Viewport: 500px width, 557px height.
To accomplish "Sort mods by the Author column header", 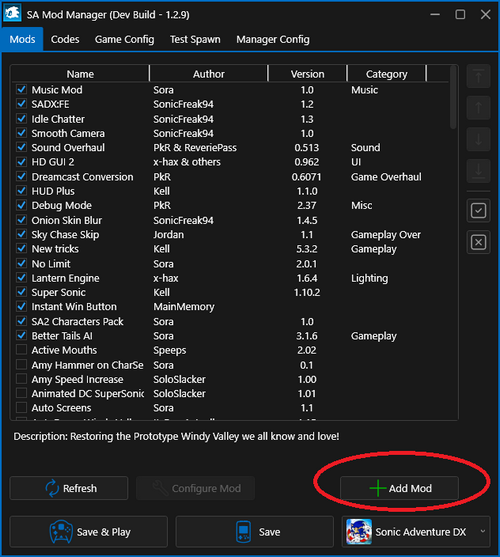I will click(209, 74).
